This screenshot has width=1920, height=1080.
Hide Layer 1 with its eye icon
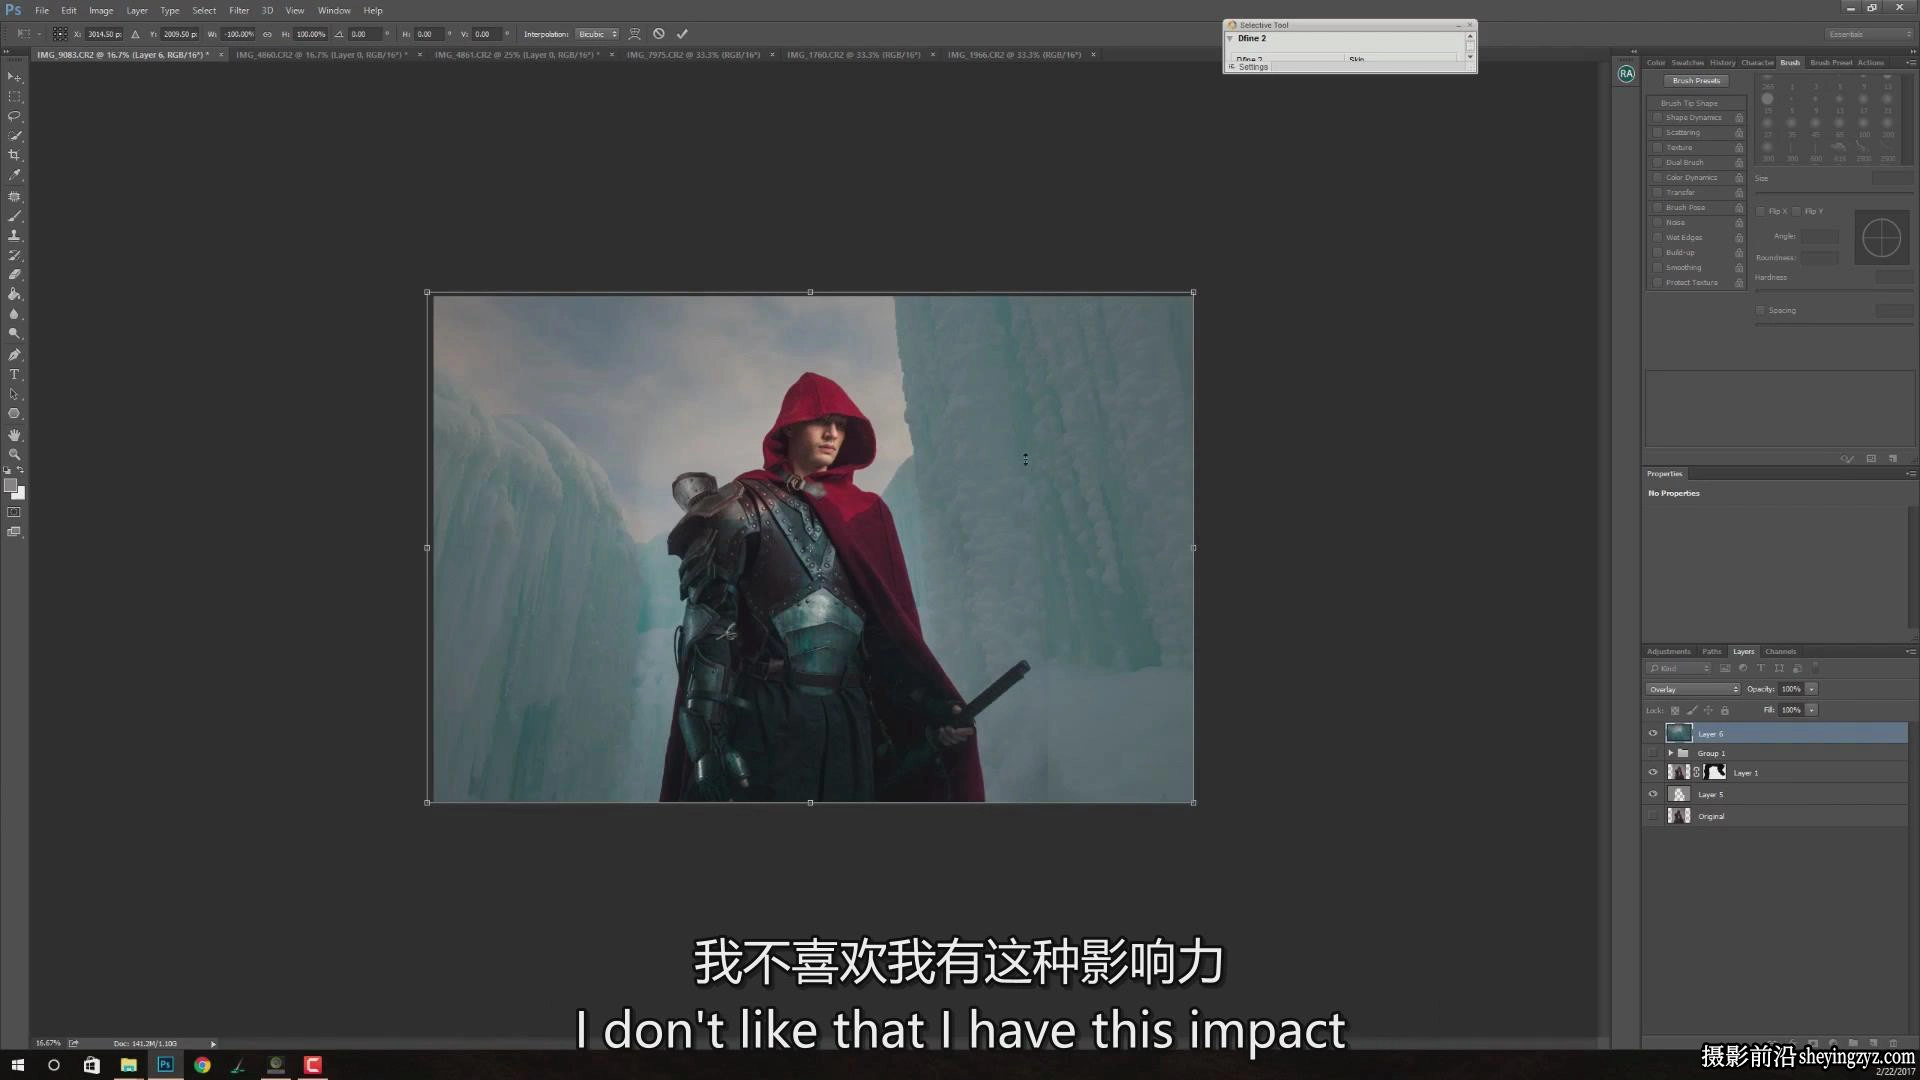(1653, 772)
